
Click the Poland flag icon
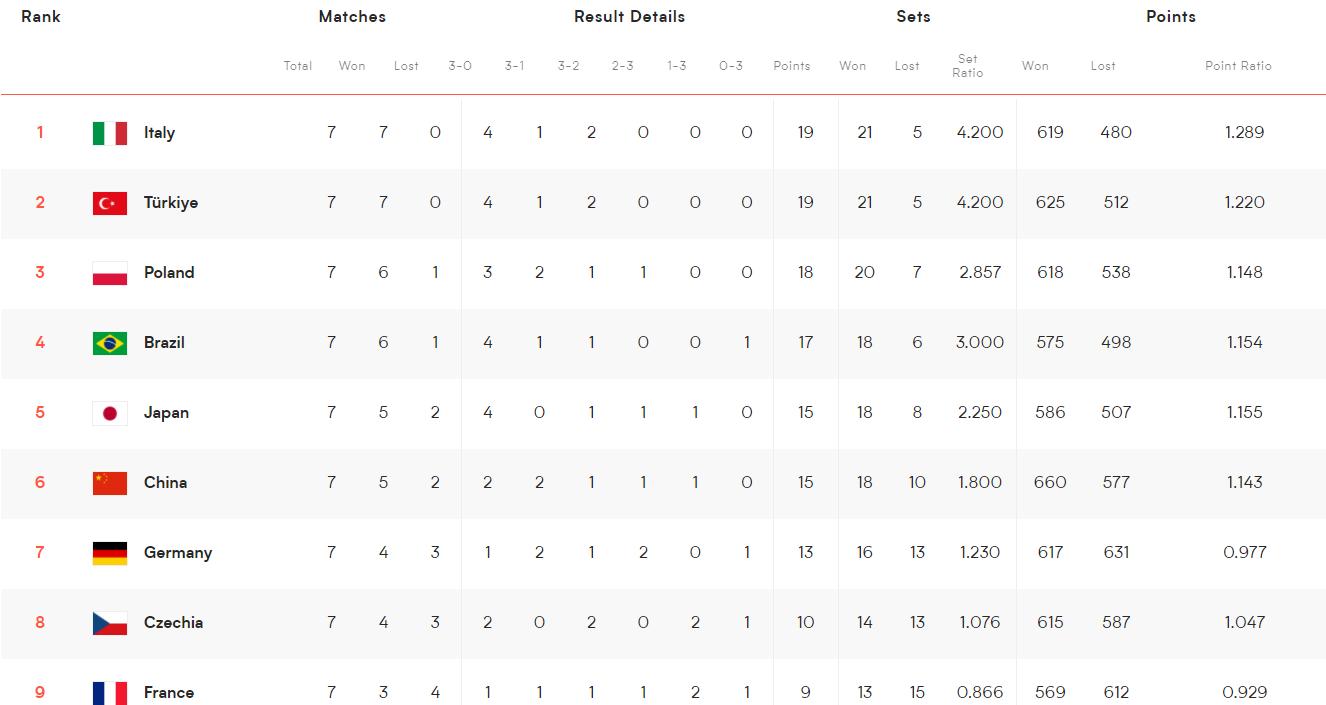[x=110, y=273]
